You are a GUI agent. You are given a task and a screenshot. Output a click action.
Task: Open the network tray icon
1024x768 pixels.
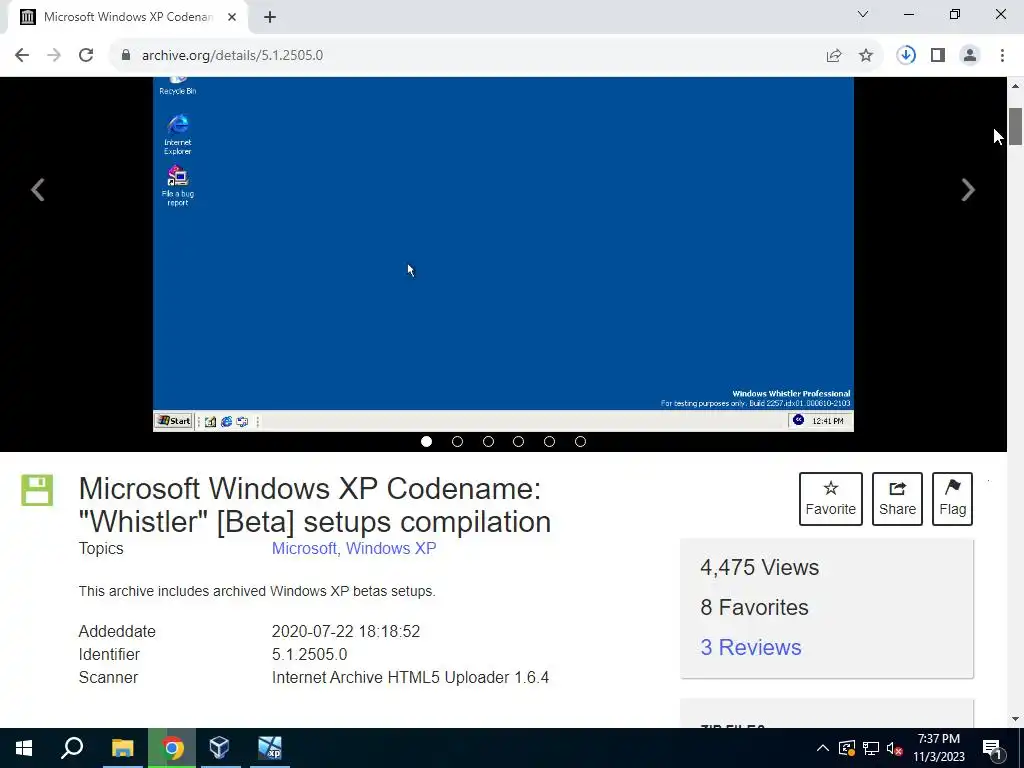point(871,748)
